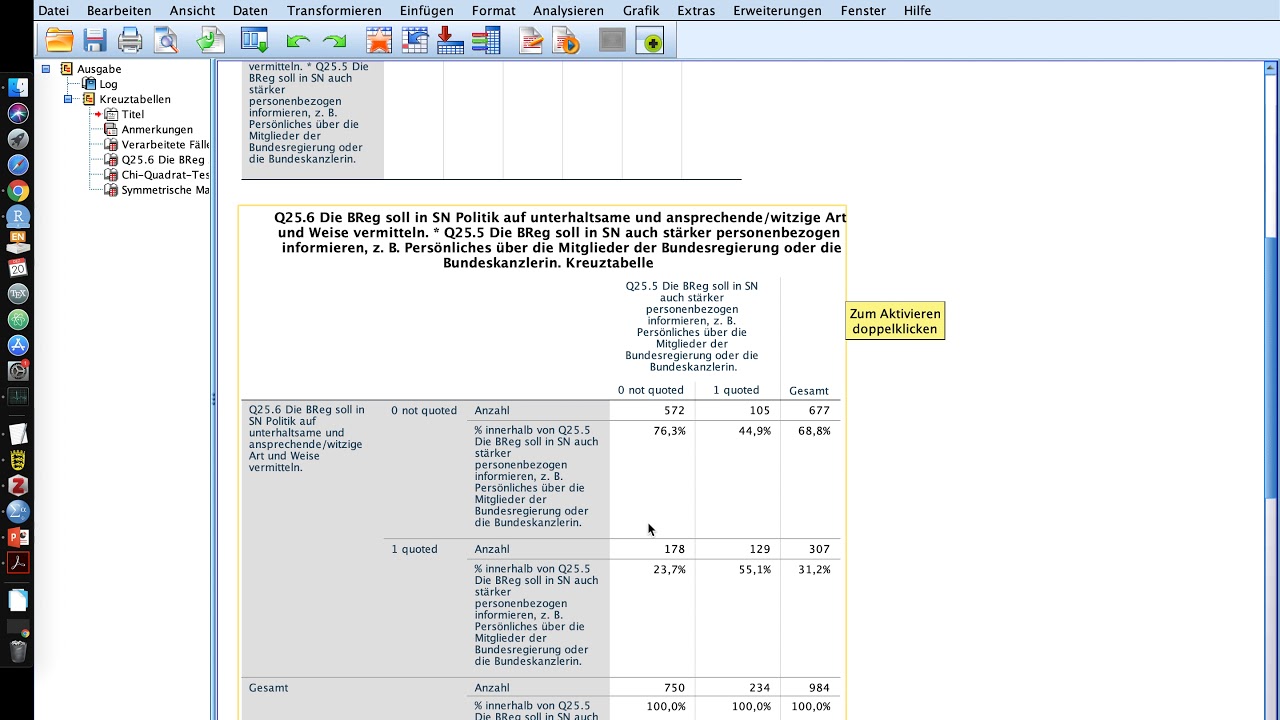Click the green plus toolbar icon
The image size is (1280, 720).
(x=650, y=41)
